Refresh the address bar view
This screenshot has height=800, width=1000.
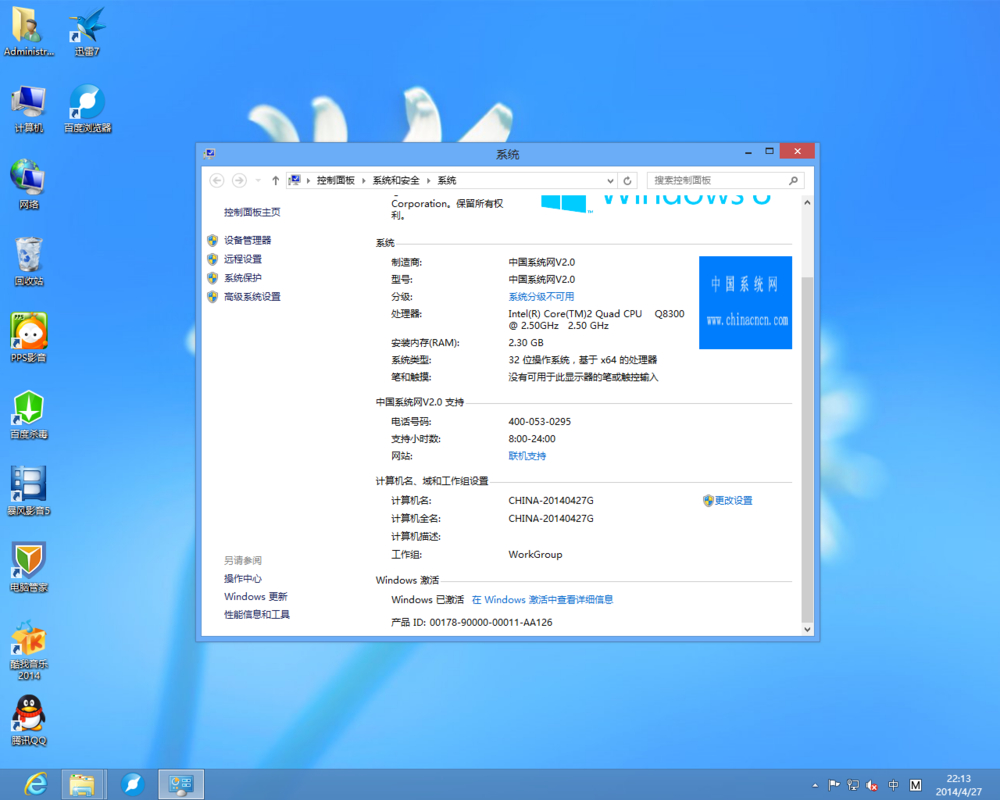pos(627,181)
